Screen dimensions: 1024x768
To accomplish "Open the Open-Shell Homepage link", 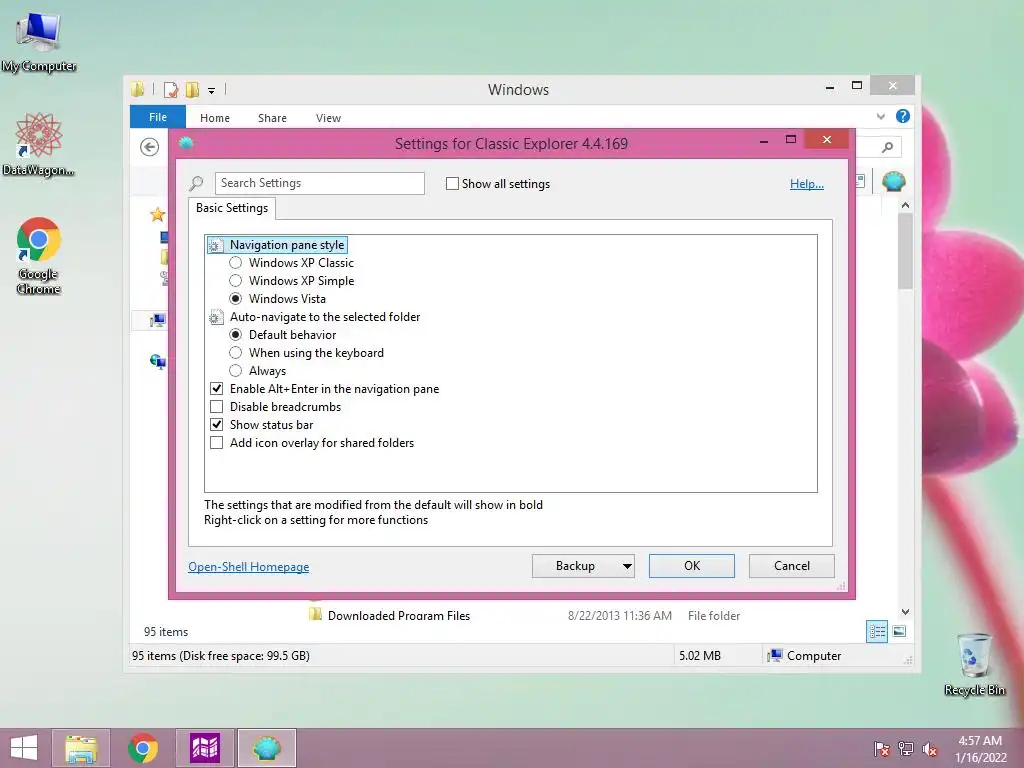I will tap(249, 567).
